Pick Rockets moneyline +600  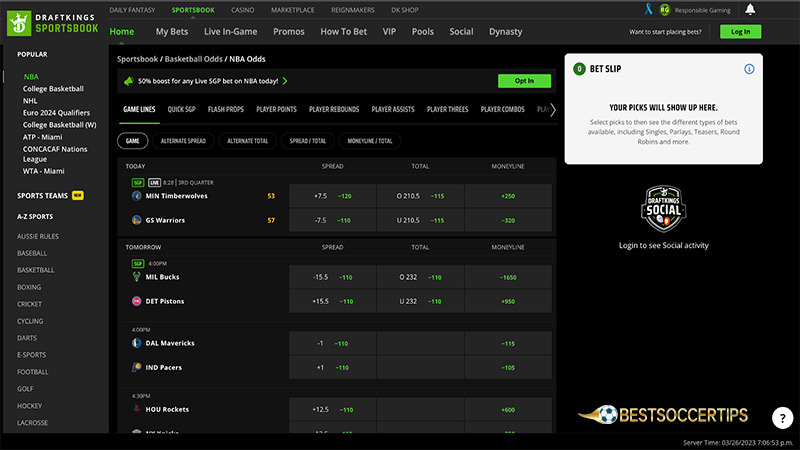(x=508, y=410)
